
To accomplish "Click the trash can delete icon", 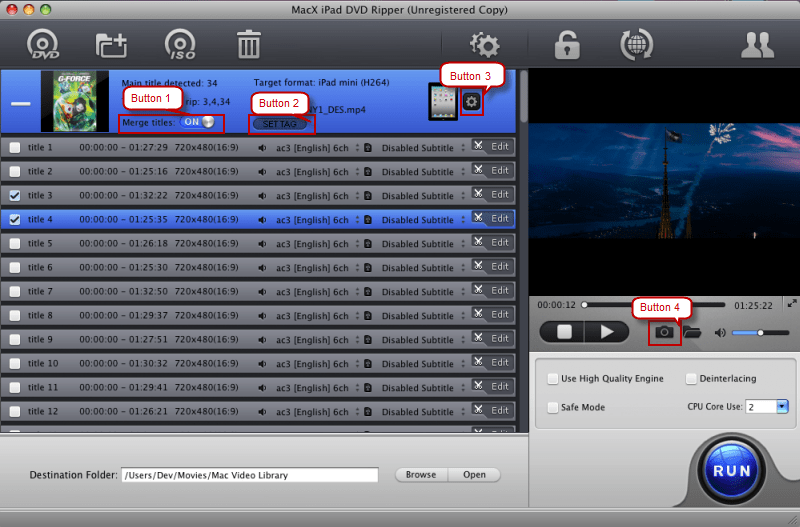I will pyautogui.click(x=248, y=44).
